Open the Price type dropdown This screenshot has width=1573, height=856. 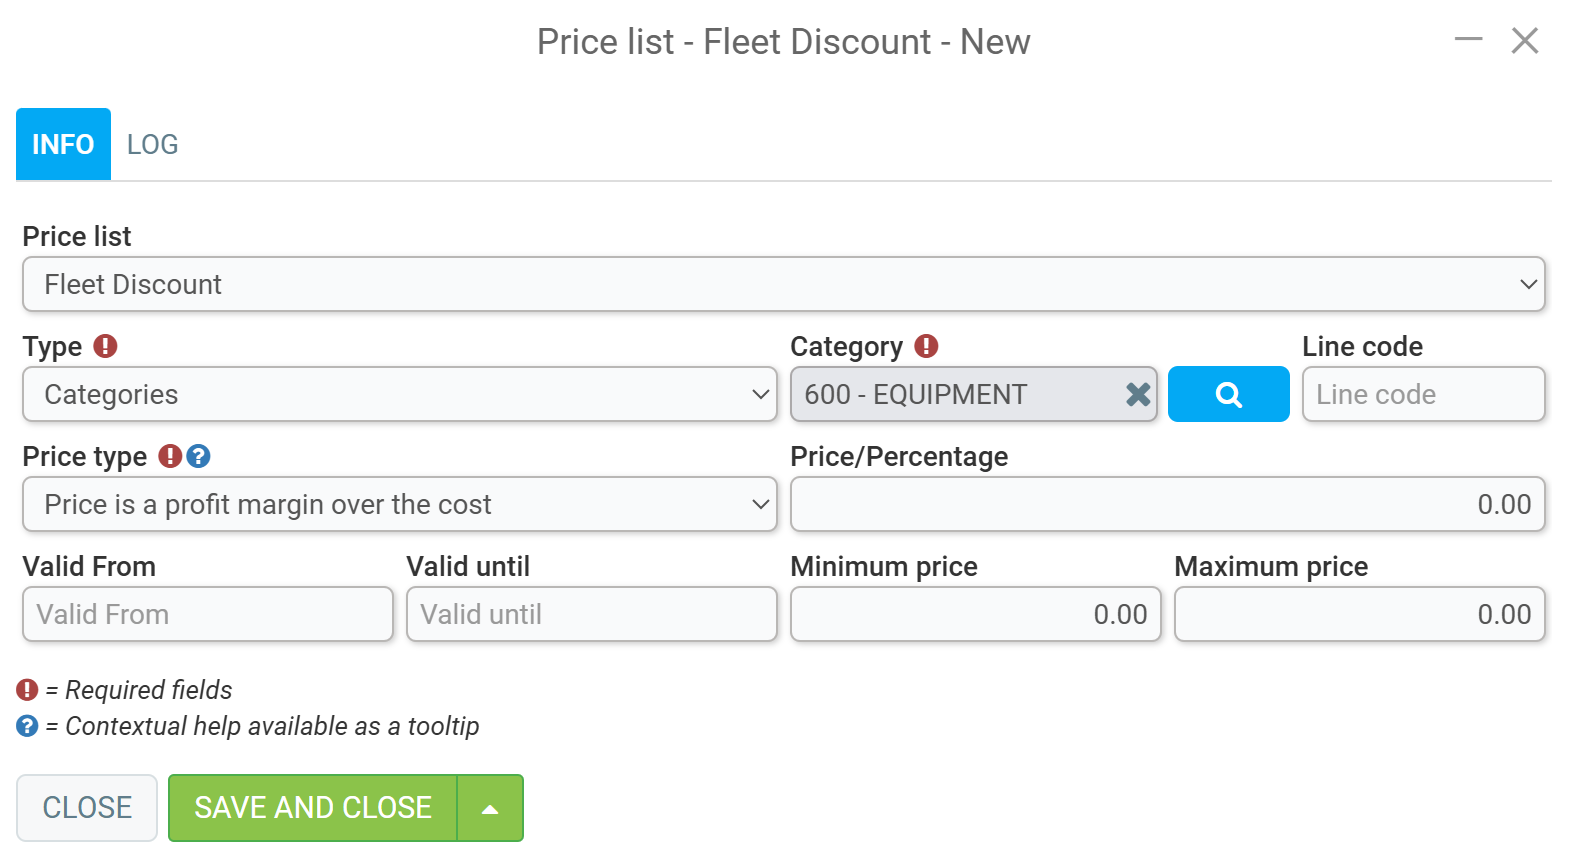point(758,504)
